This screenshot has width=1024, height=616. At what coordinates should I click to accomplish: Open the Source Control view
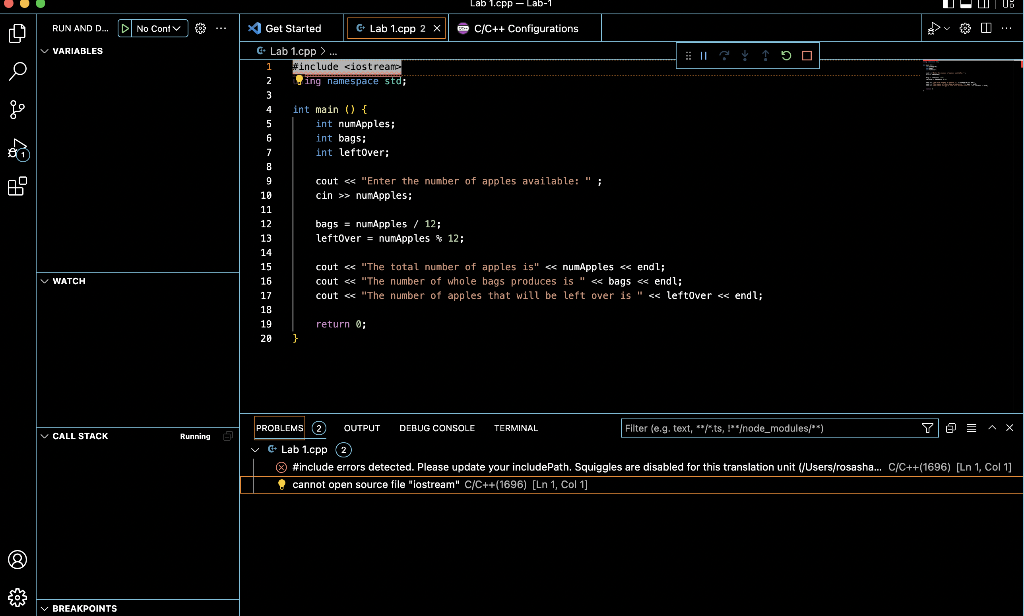point(17,109)
